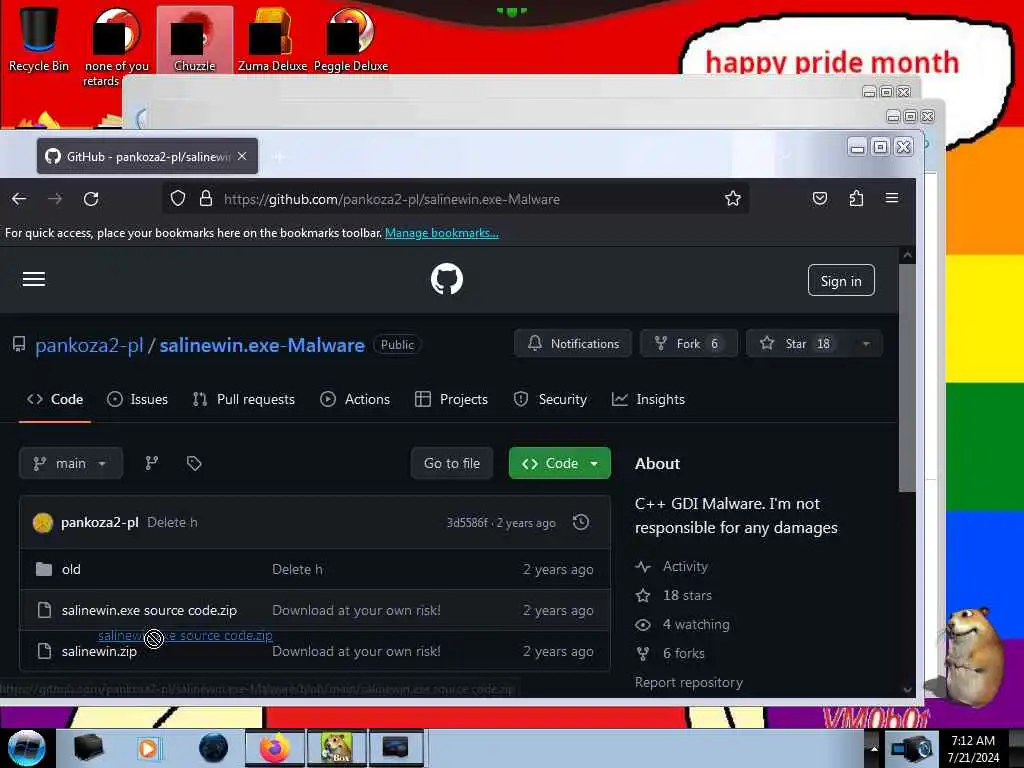The image size is (1024, 768).
Task: Open pankoza2-pl owner link in heading
Action: click(x=89, y=345)
